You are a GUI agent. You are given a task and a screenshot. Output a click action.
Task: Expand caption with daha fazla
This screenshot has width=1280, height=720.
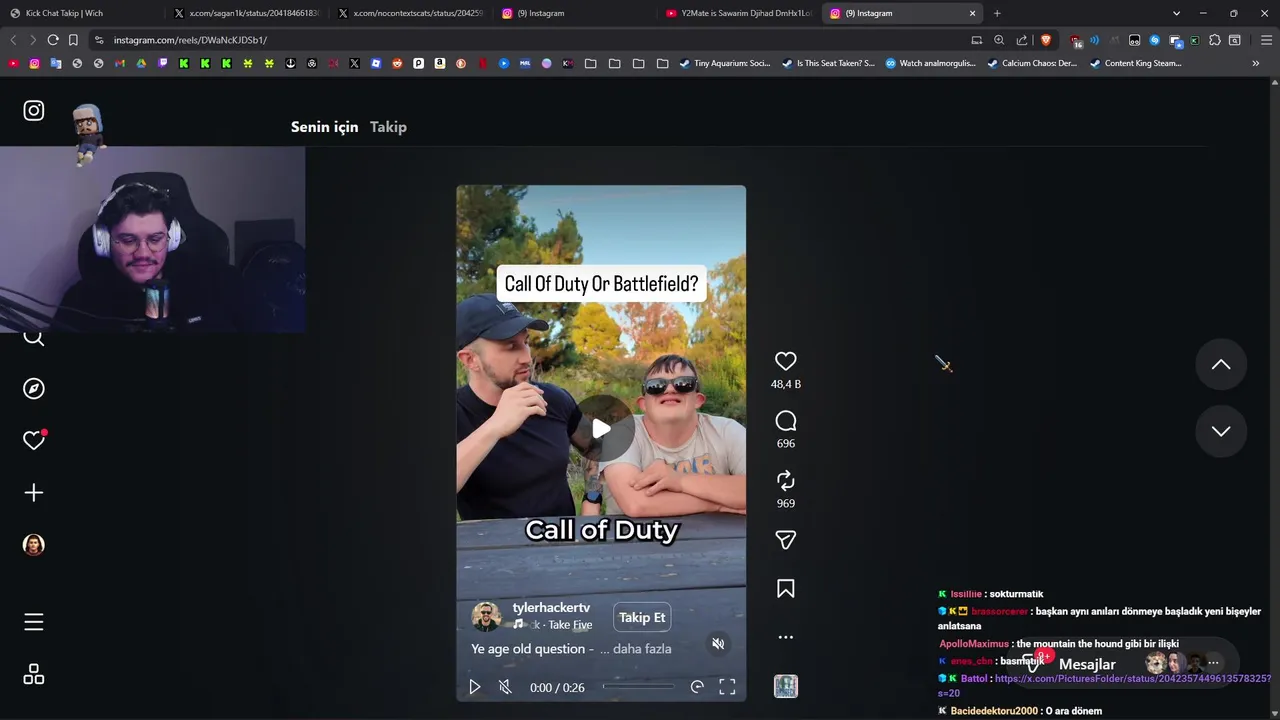642,649
